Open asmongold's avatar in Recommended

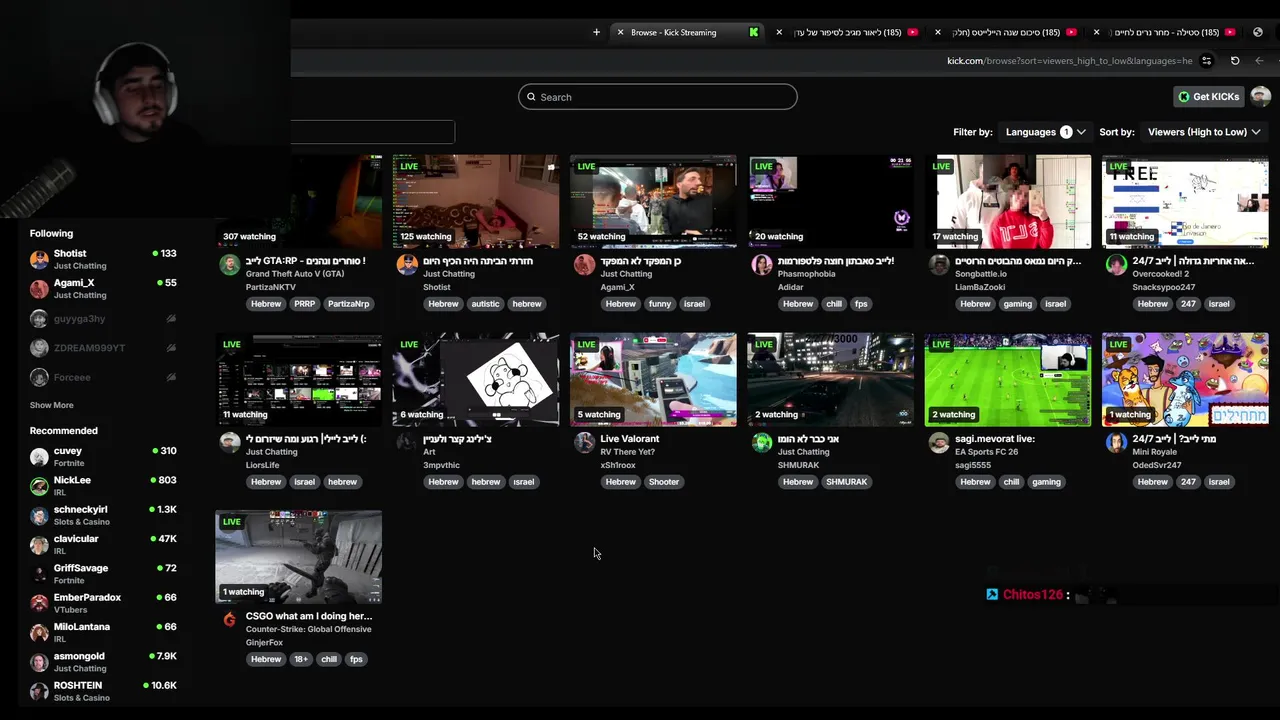(x=39, y=662)
